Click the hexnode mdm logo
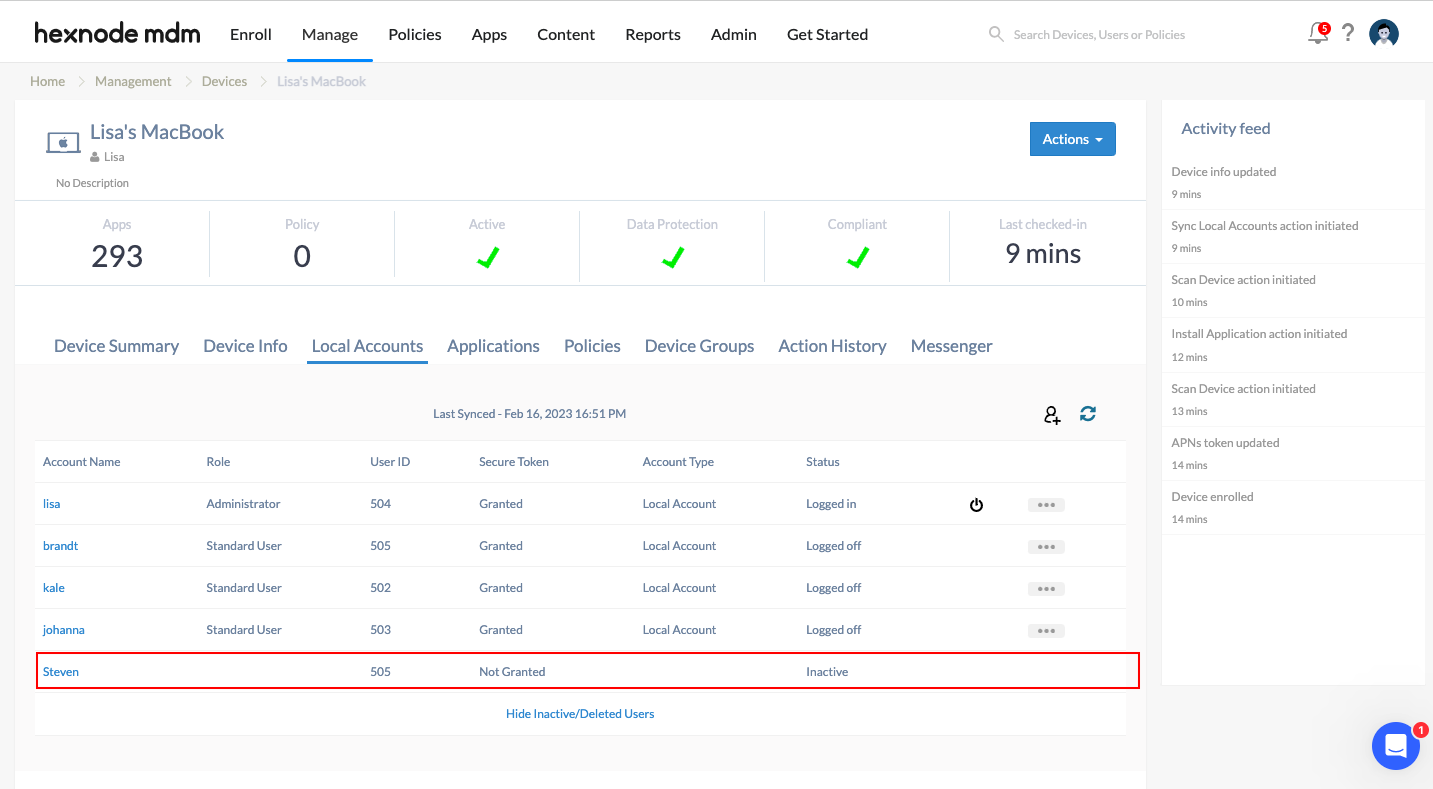1433x789 pixels. point(117,33)
